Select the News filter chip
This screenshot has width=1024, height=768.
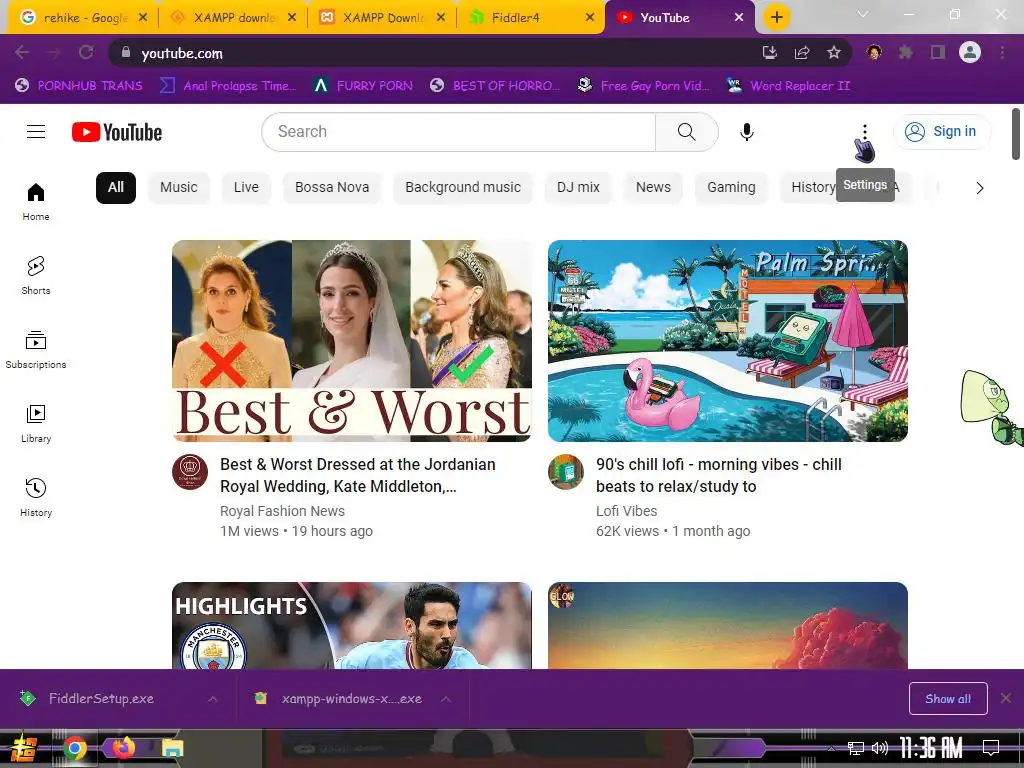point(653,187)
